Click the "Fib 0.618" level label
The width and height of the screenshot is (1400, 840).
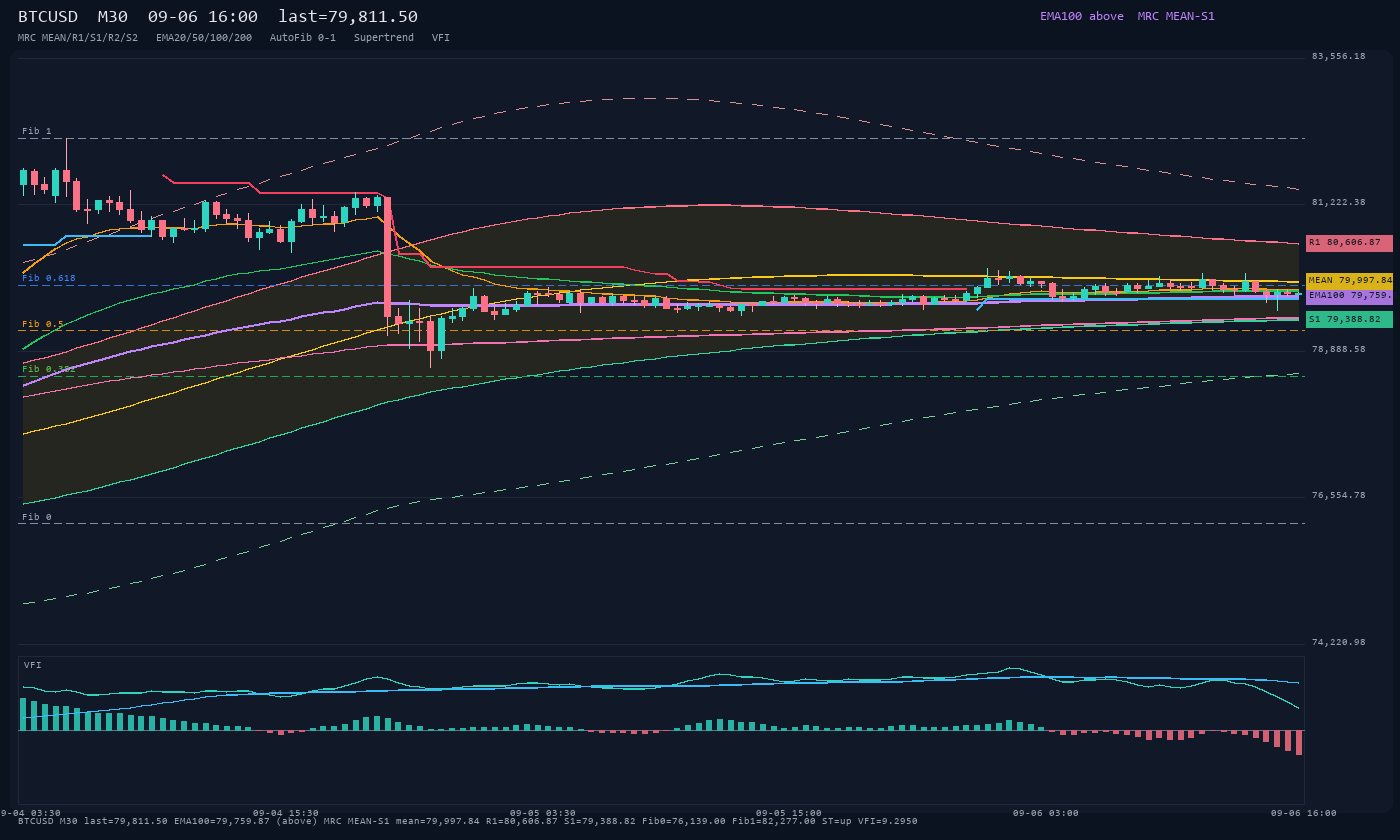tap(49, 278)
